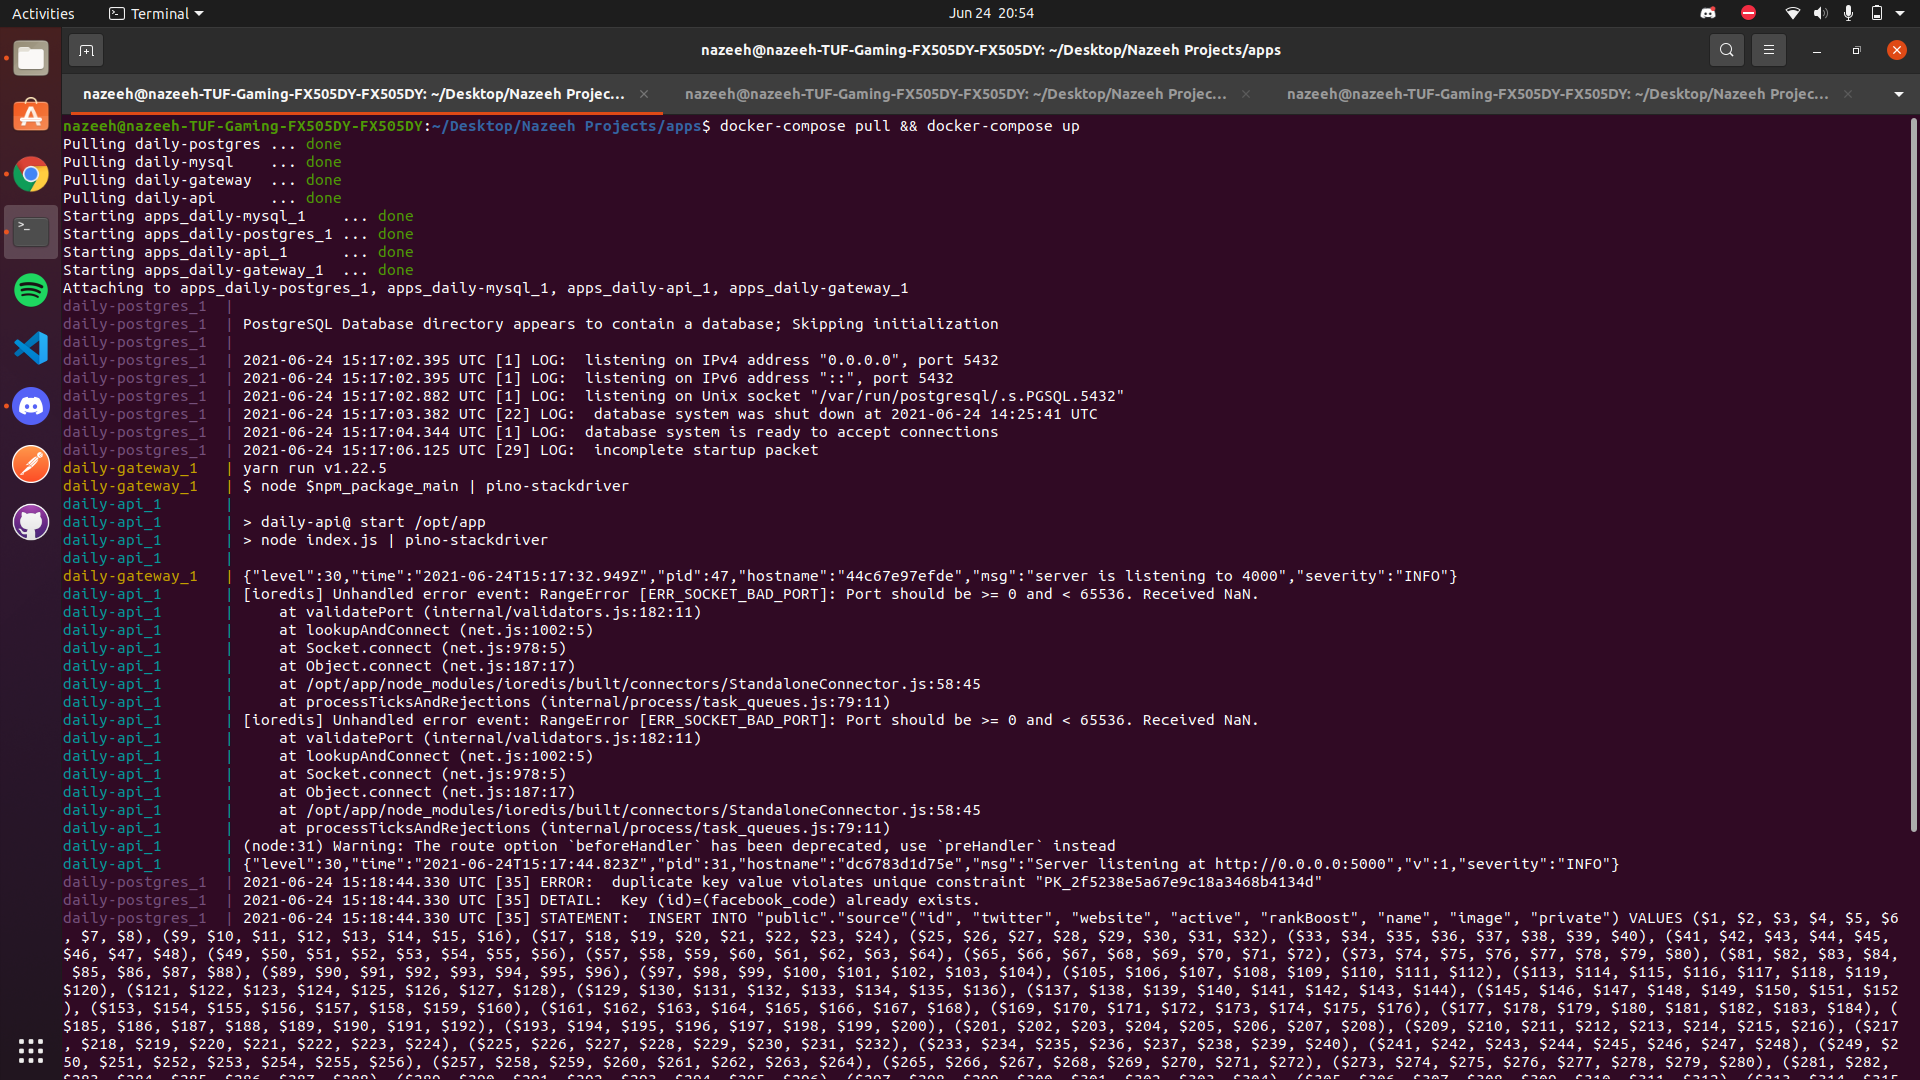Expand the system status menu arrow
Image resolution: width=1920 pixels, height=1080 pixels.
pos(1900,13)
